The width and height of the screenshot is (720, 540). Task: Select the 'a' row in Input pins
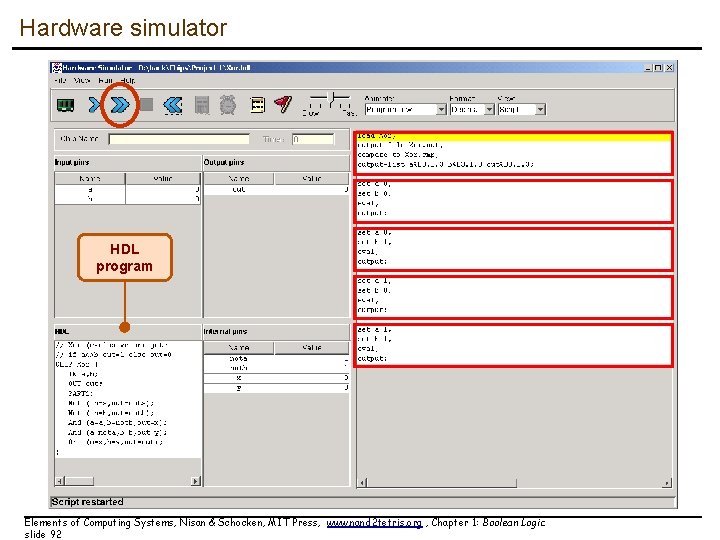point(128,190)
